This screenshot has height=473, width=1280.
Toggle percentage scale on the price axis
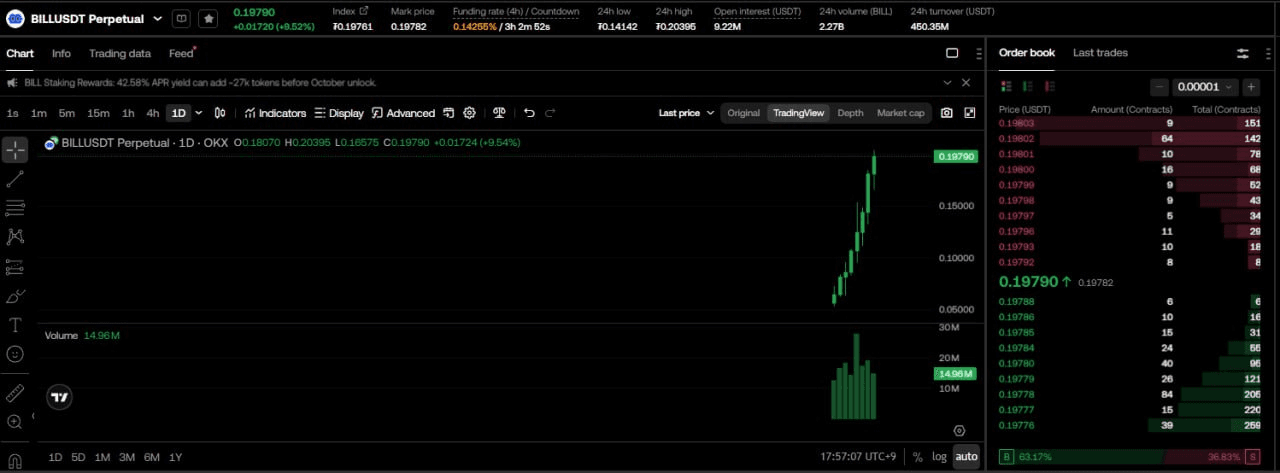pos(918,457)
